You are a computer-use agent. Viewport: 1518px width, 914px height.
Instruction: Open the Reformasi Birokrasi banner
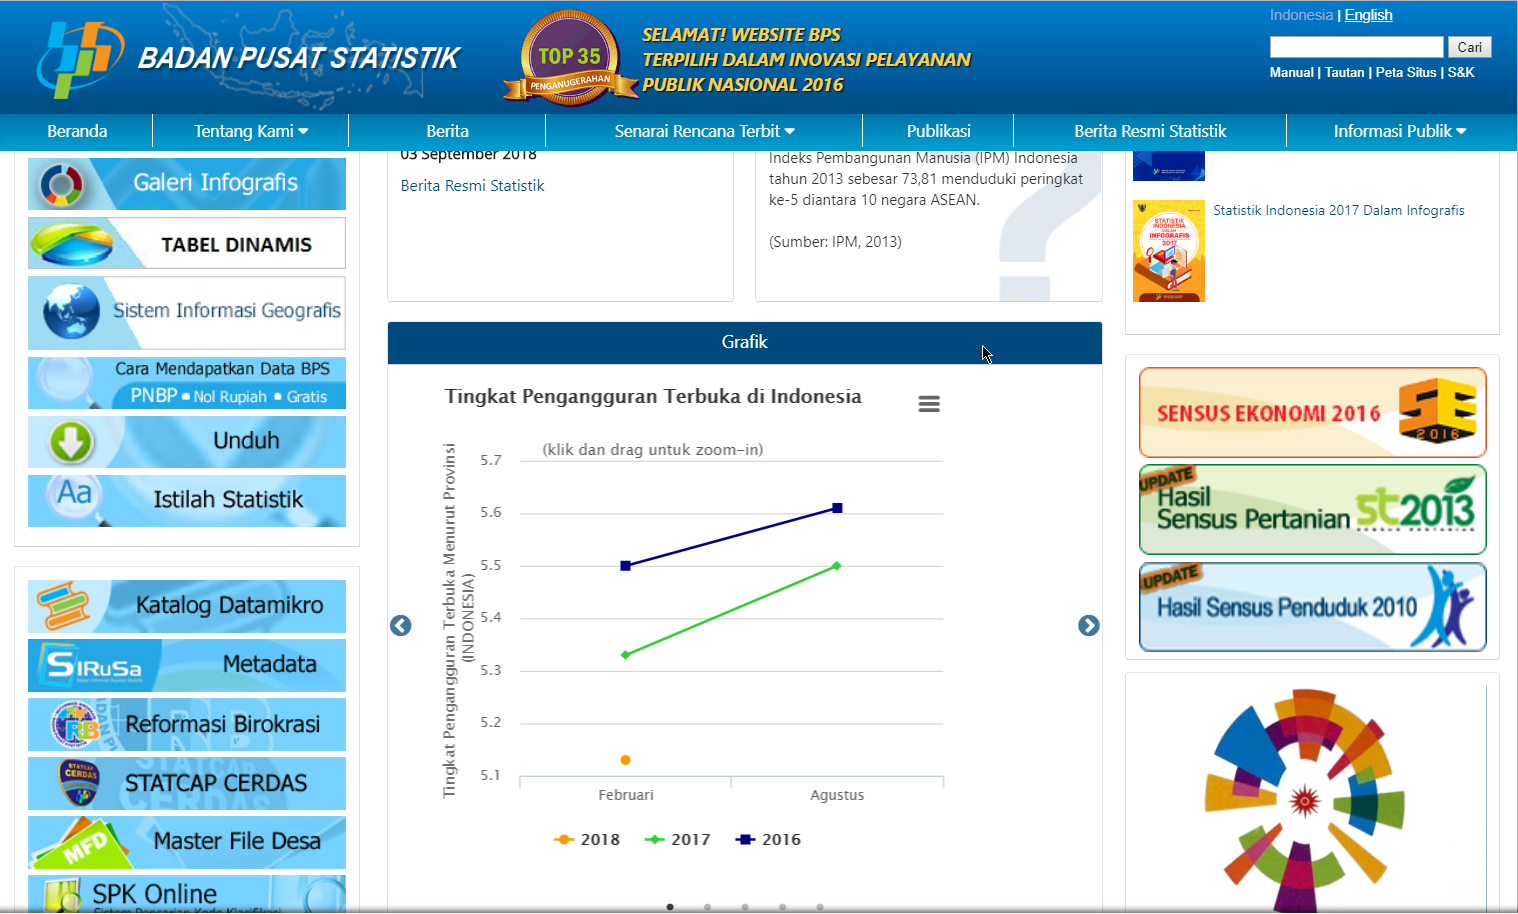(x=187, y=724)
